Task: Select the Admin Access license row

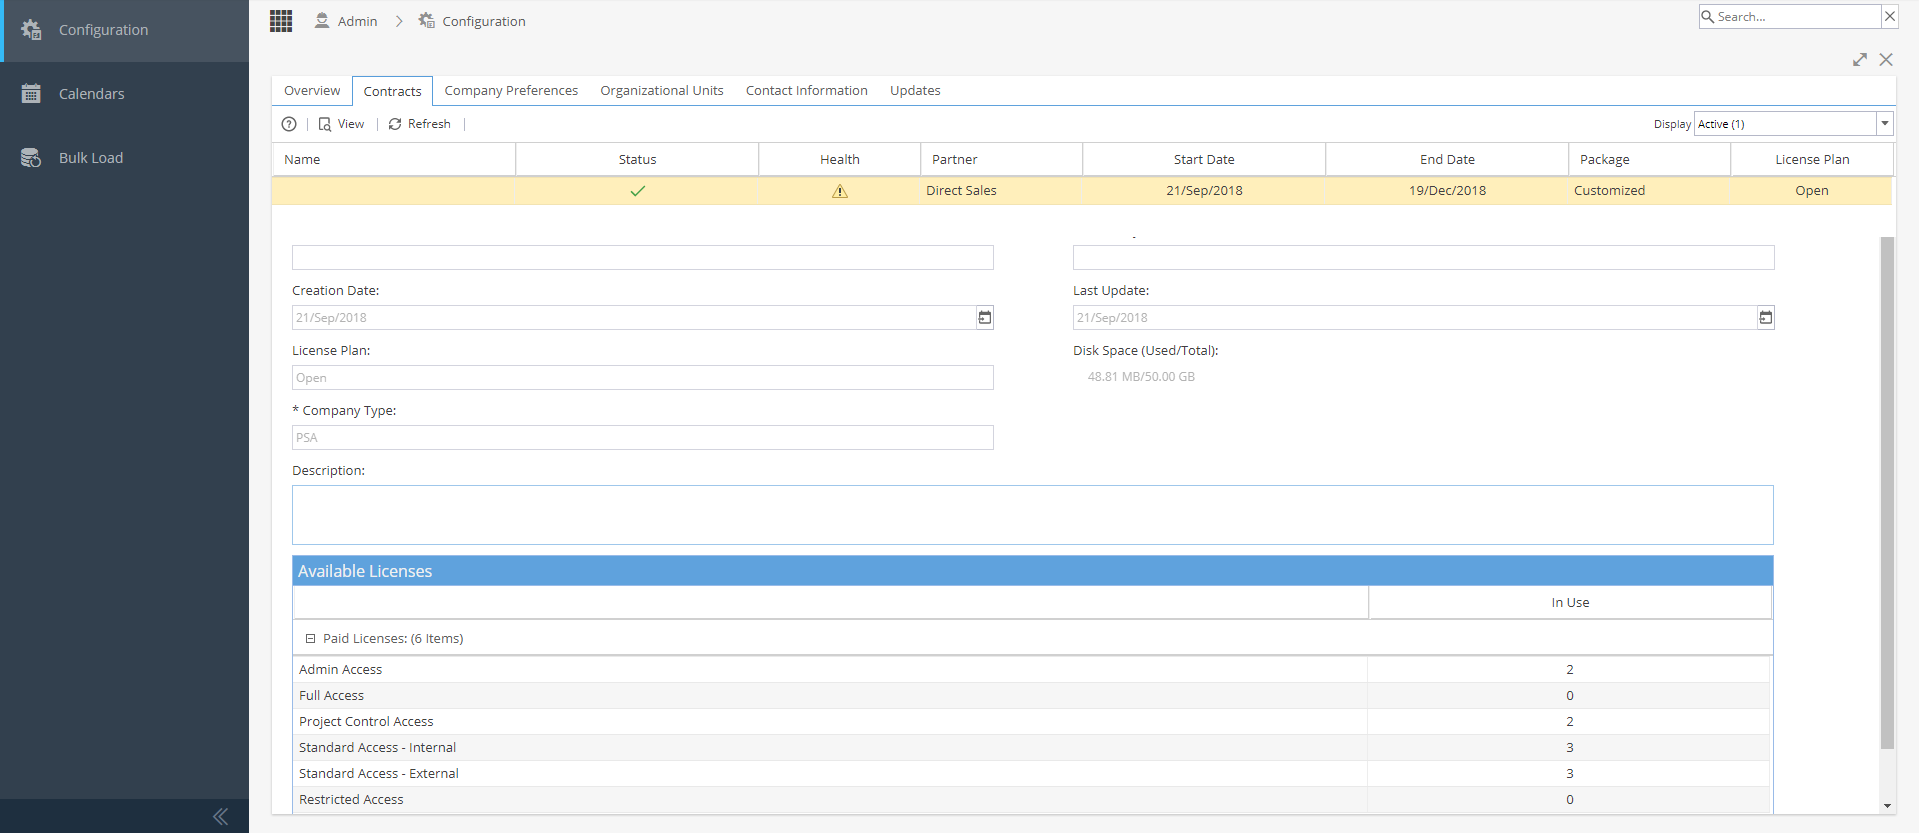Action: pos(1032,670)
